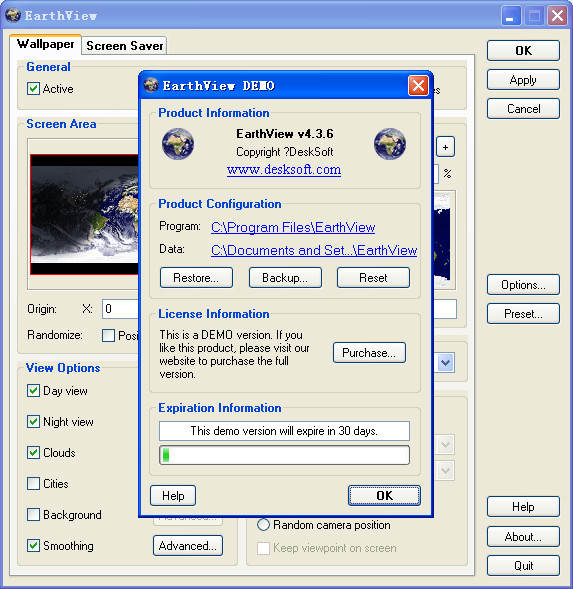Click the Apply button
Viewport: 573px width, 589px height.
click(x=523, y=80)
